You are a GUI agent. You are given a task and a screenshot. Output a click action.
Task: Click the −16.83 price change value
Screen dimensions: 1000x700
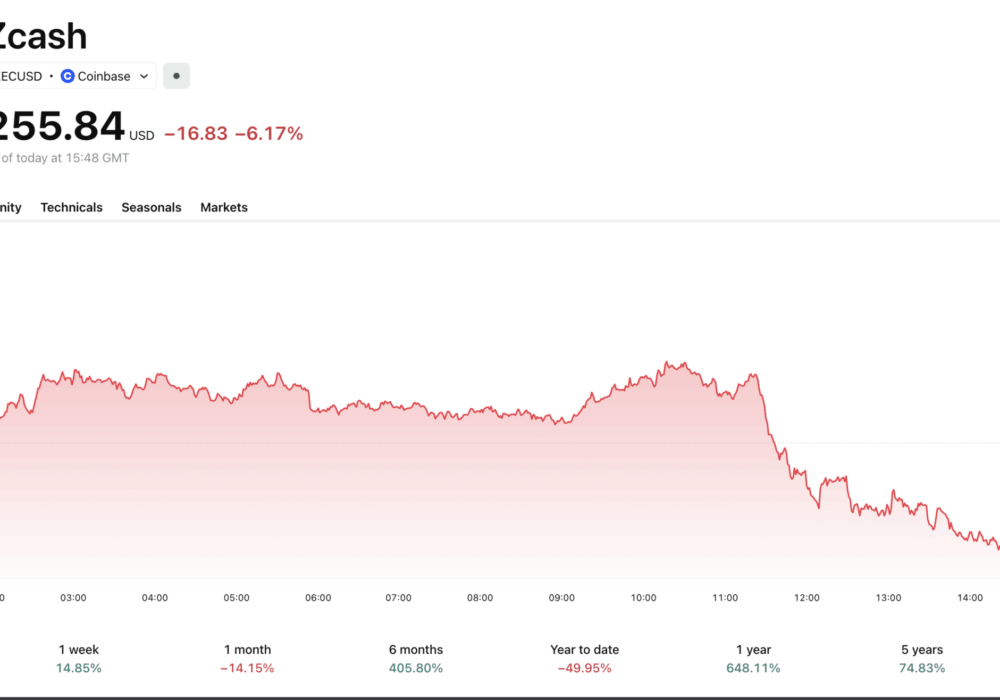pyautogui.click(x=196, y=133)
